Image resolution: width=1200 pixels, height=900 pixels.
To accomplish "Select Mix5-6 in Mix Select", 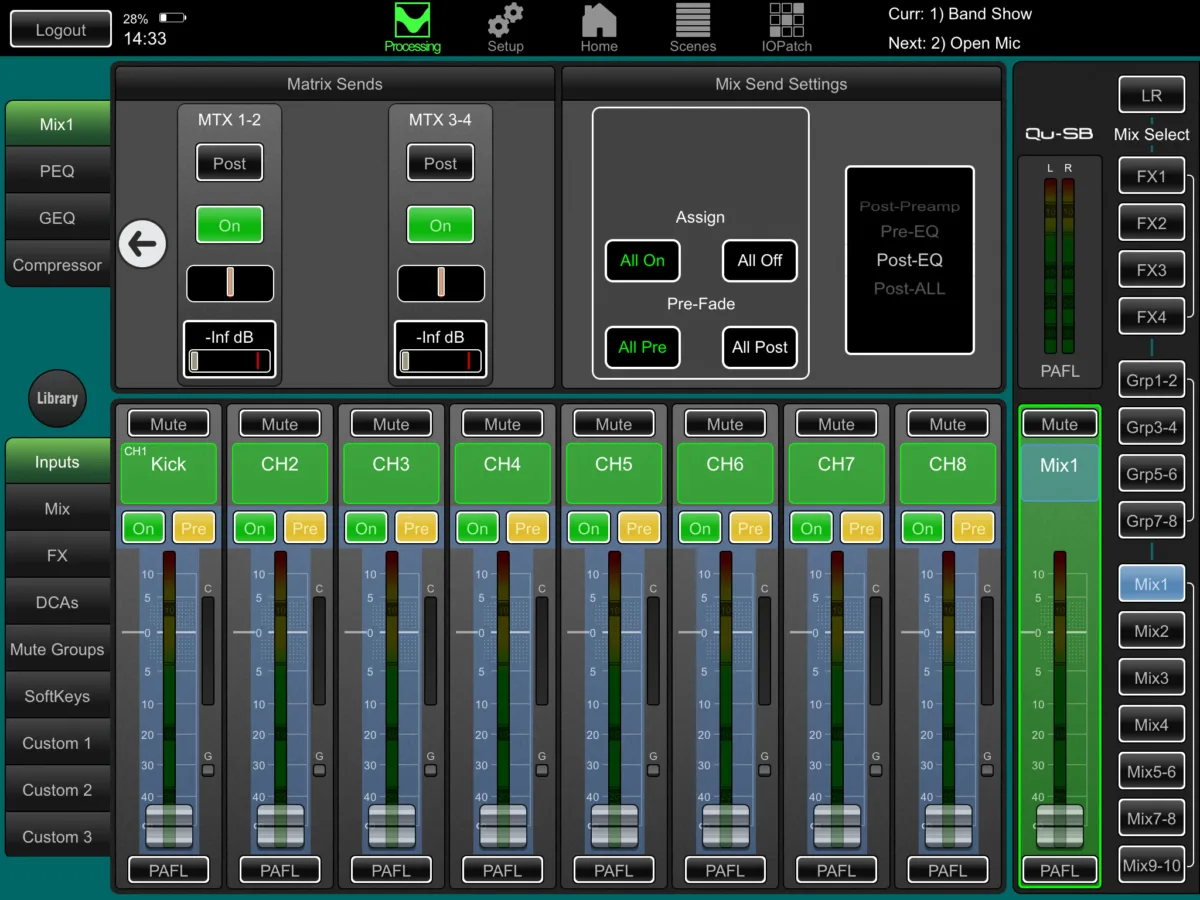I will coord(1151,772).
